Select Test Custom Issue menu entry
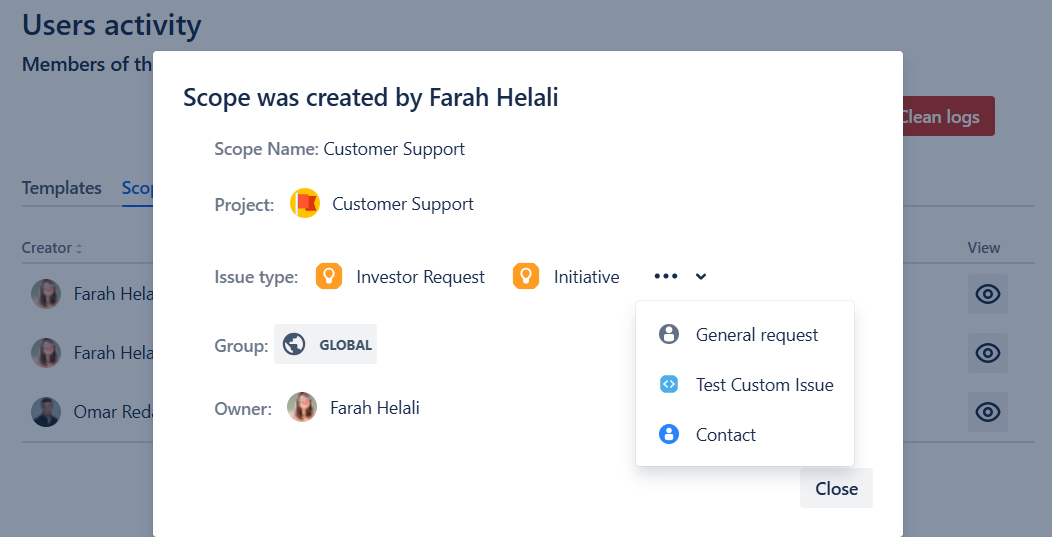 point(764,385)
